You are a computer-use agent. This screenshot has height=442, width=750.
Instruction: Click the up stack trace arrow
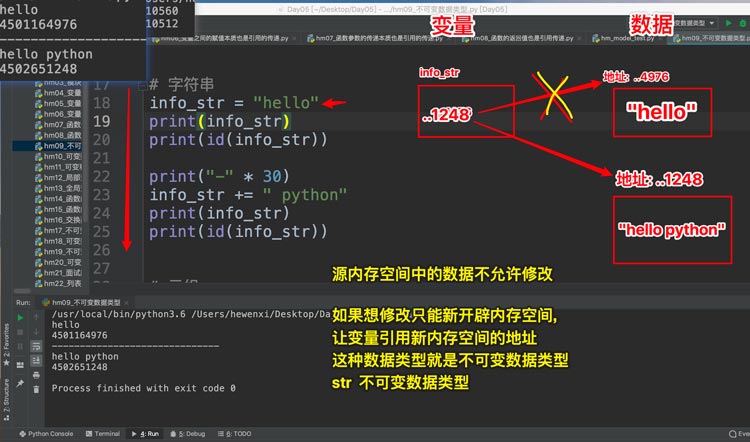pos(36,317)
